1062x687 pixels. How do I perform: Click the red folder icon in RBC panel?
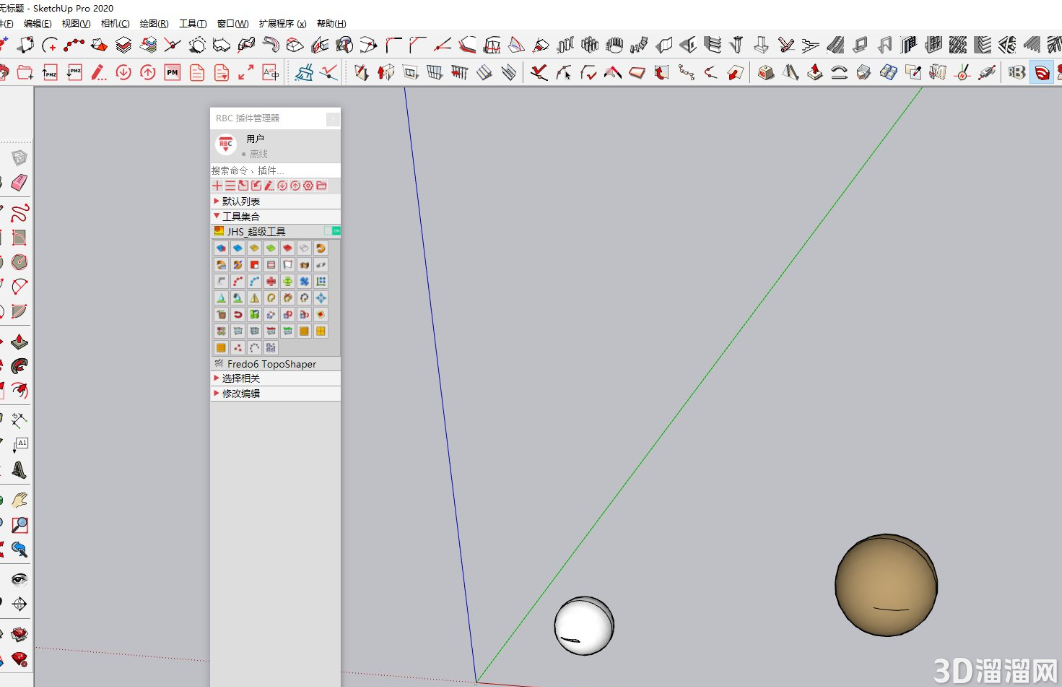[321, 186]
